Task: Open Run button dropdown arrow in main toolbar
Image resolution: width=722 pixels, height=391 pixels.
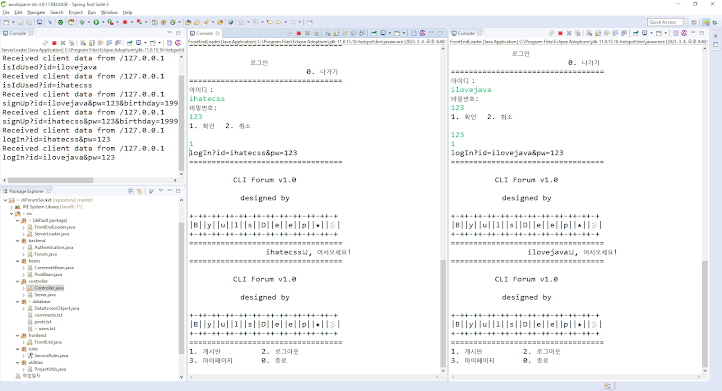Action: pyautogui.click(x=103, y=22)
